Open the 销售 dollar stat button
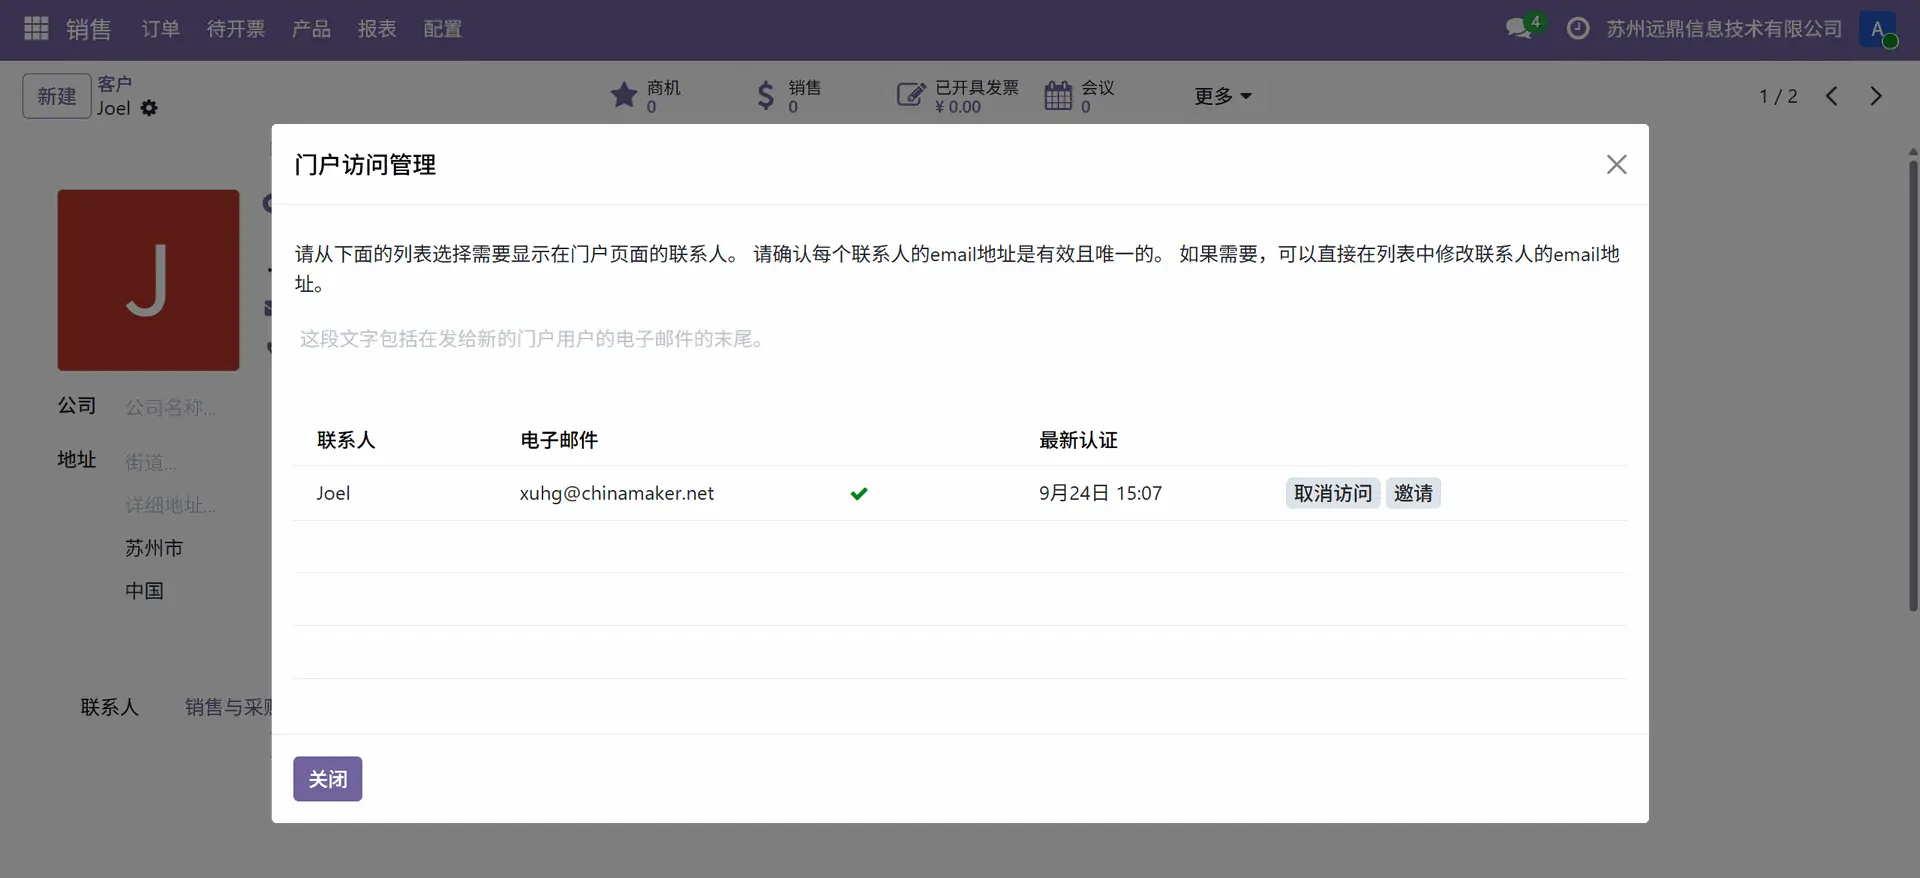This screenshot has width=1920, height=878. click(788, 96)
